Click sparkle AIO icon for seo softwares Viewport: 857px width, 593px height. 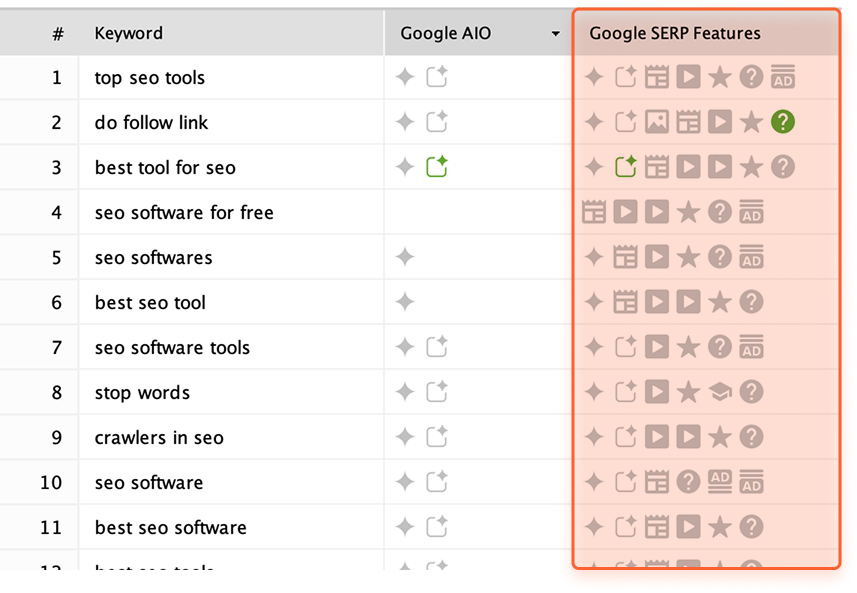click(x=405, y=256)
